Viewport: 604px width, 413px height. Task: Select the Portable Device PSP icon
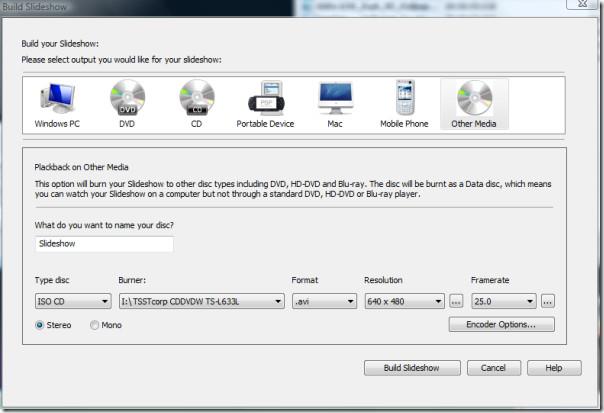(x=265, y=100)
